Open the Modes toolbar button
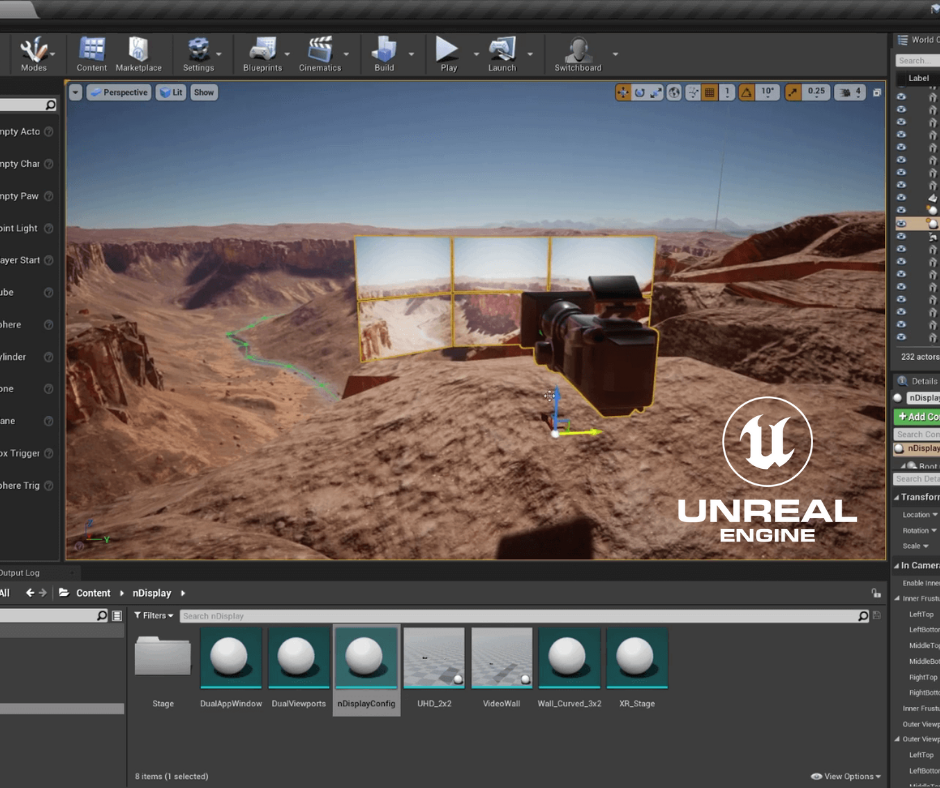The width and height of the screenshot is (940, 788). (x=34, y=54)
